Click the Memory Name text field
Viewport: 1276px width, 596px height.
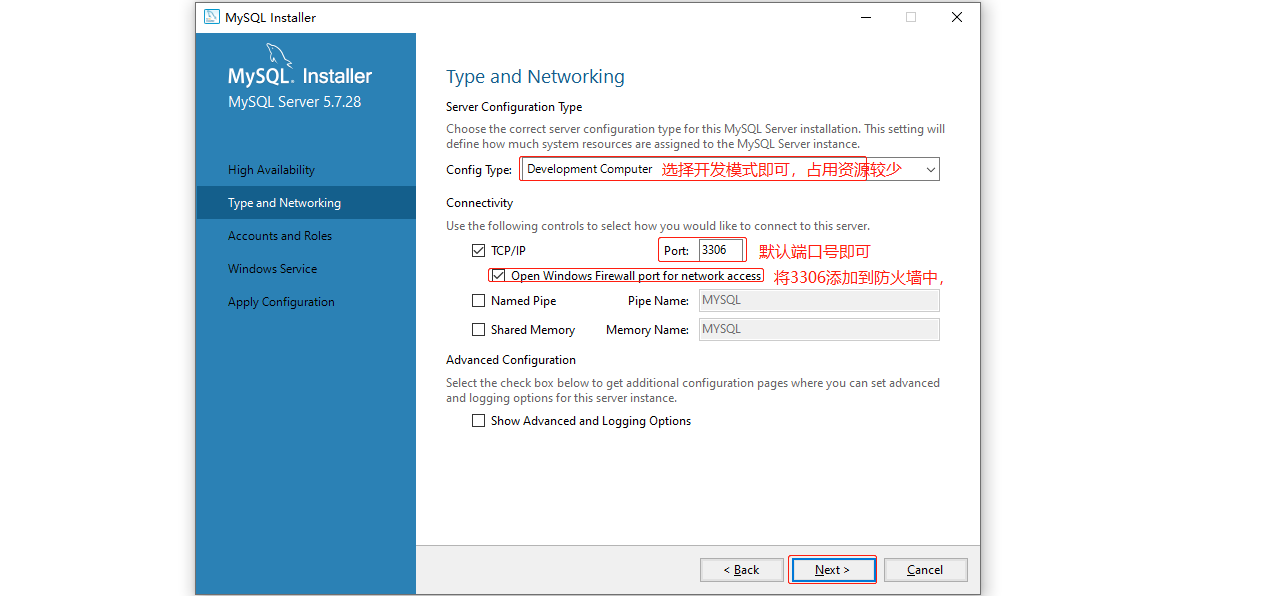(818, 330)
